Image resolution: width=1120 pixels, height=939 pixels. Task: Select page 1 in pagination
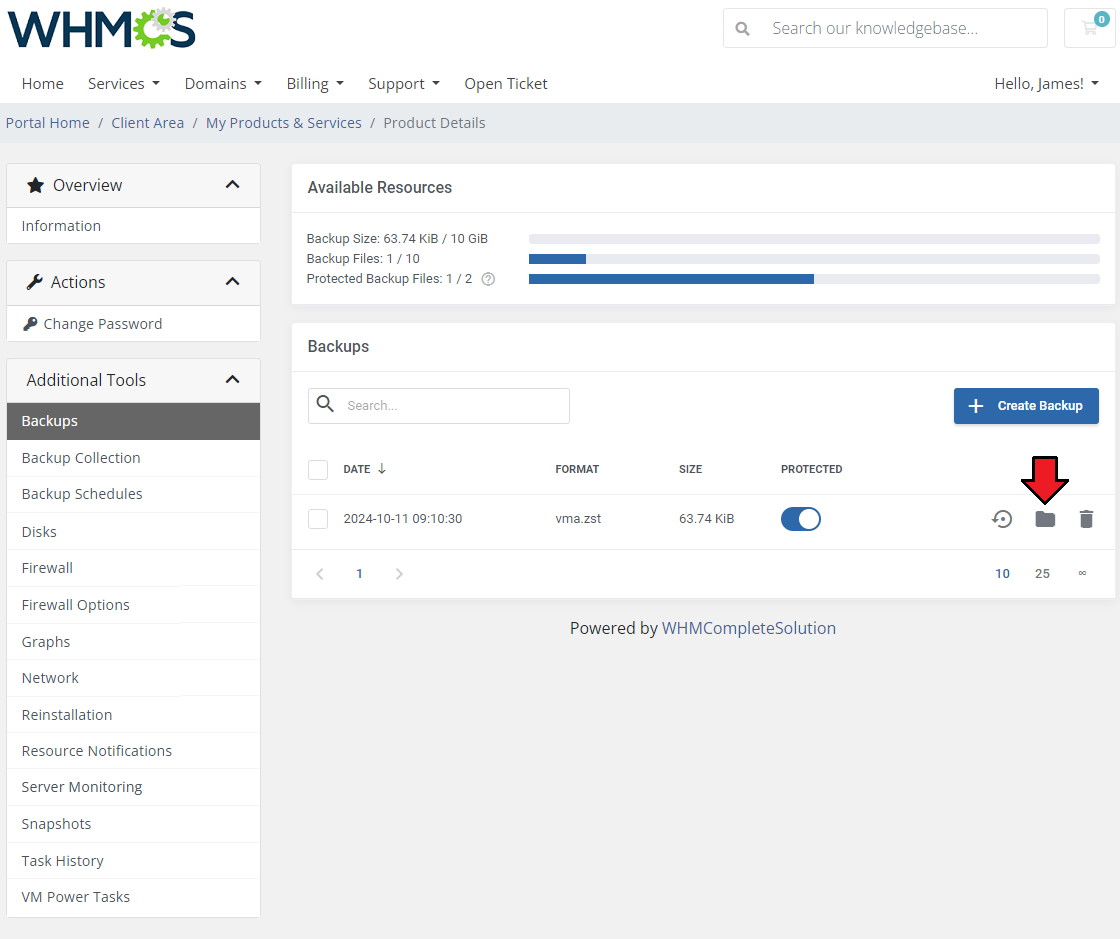pos(359,574)
